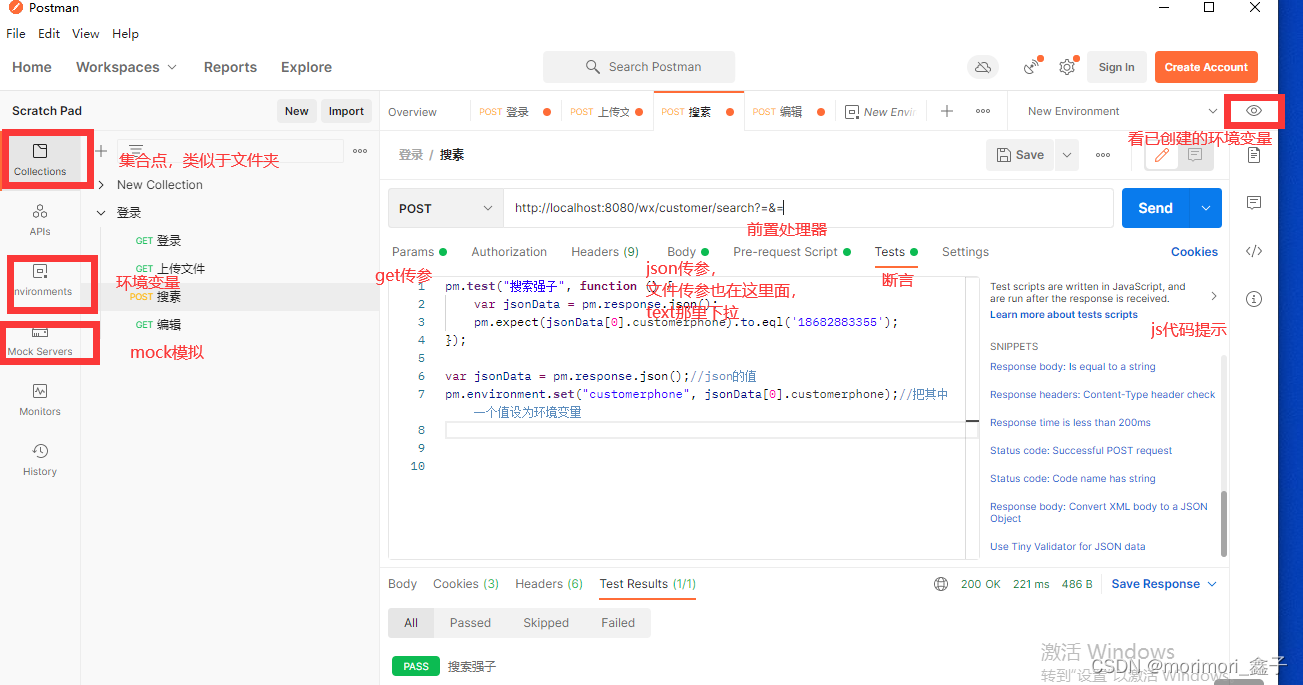Open the History sidebar panel
The image size is (1303, 685).
point(40,460)
